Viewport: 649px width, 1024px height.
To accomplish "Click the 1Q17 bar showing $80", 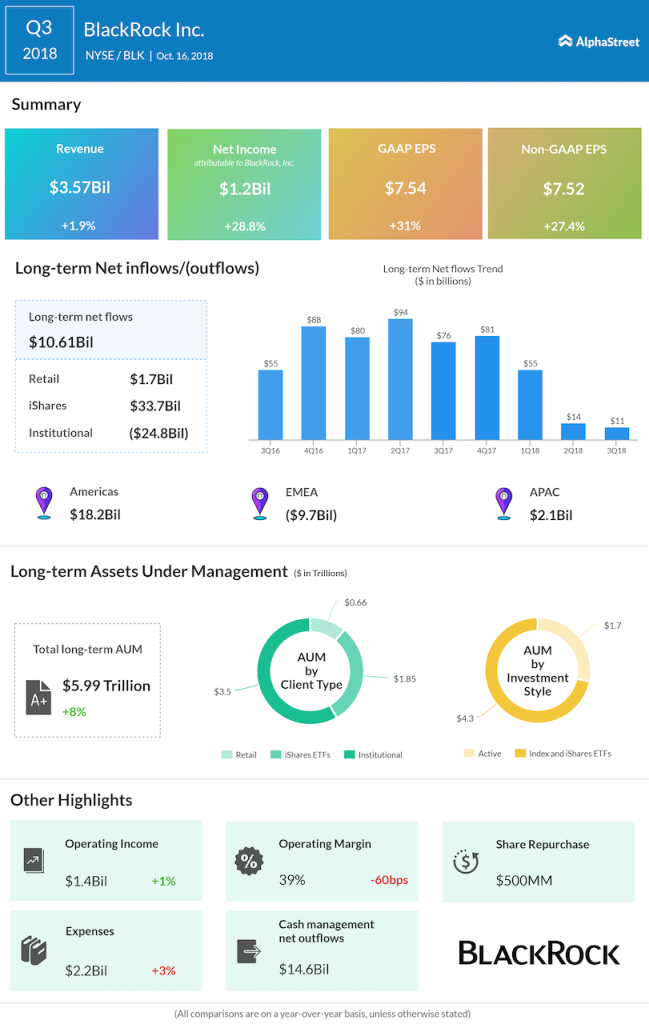I will pyautogui.click(x=357, y=389).
